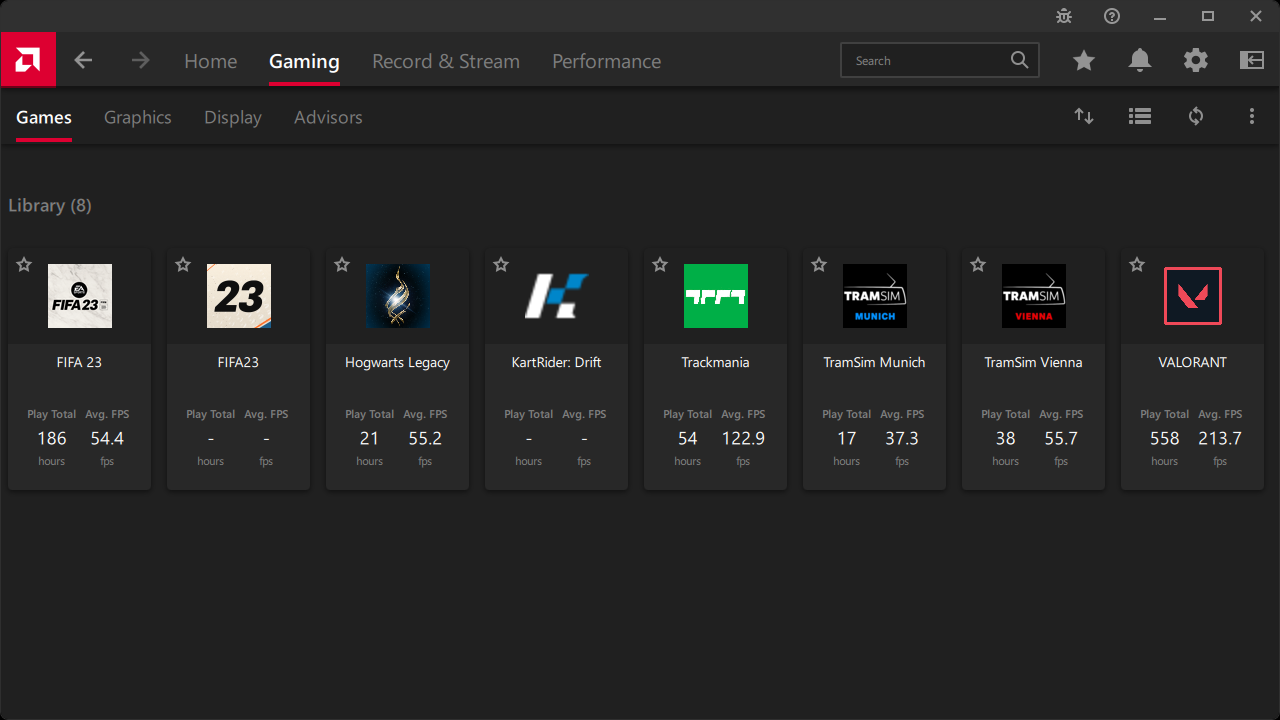Click the 'Trackmania' title text
Screen dimensions: 1280x720
pos(715,362)
